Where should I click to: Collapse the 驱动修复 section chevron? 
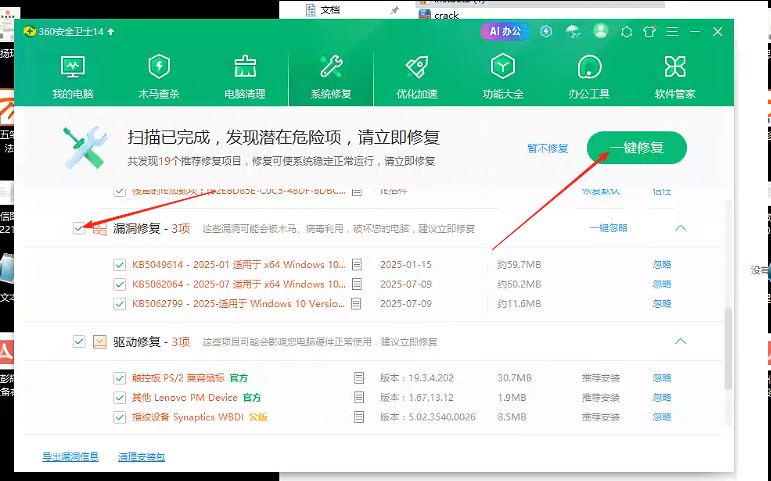681,341
